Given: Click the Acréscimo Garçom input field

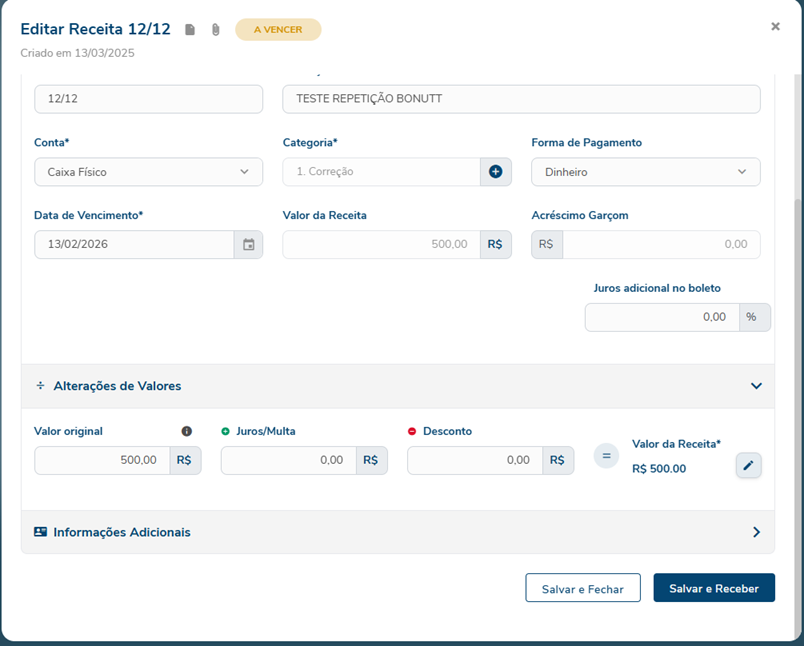Looking at the screenshot, I should click(x=660, y=245).
